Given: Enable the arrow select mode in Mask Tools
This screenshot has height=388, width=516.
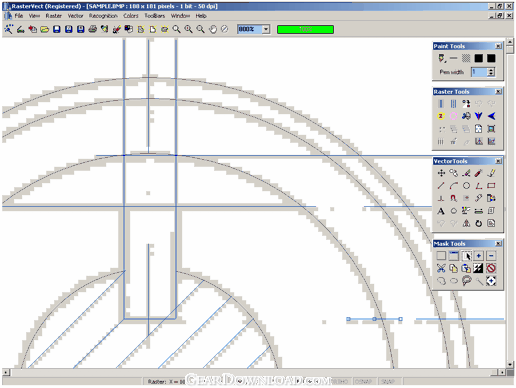Looking at the screenshot, I should tap(466, 256).
